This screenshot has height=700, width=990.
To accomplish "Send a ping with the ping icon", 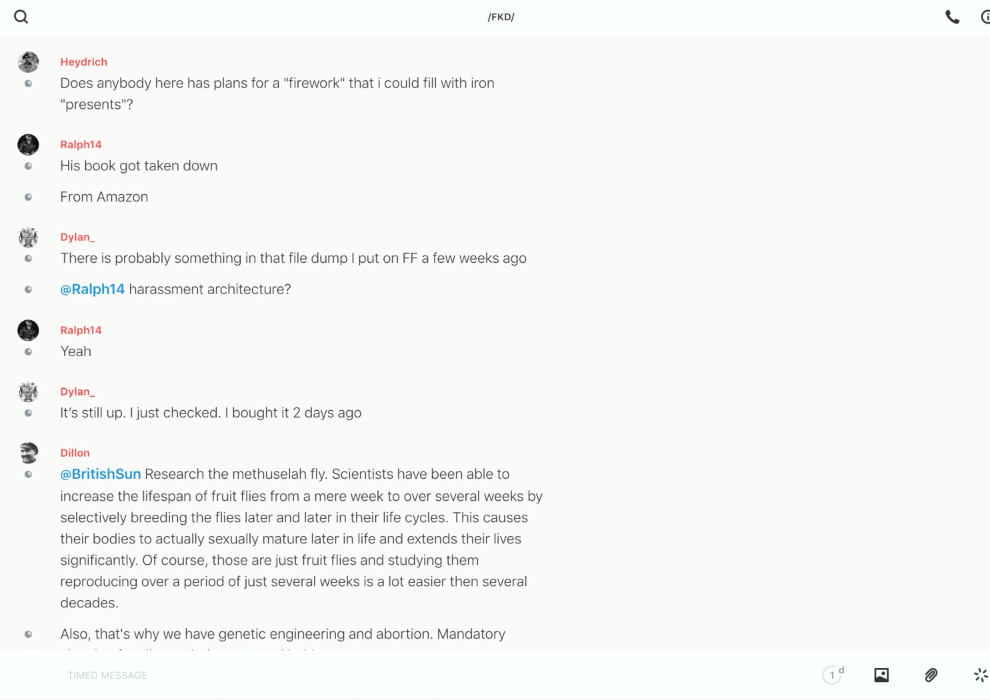I will coord(980,675).
